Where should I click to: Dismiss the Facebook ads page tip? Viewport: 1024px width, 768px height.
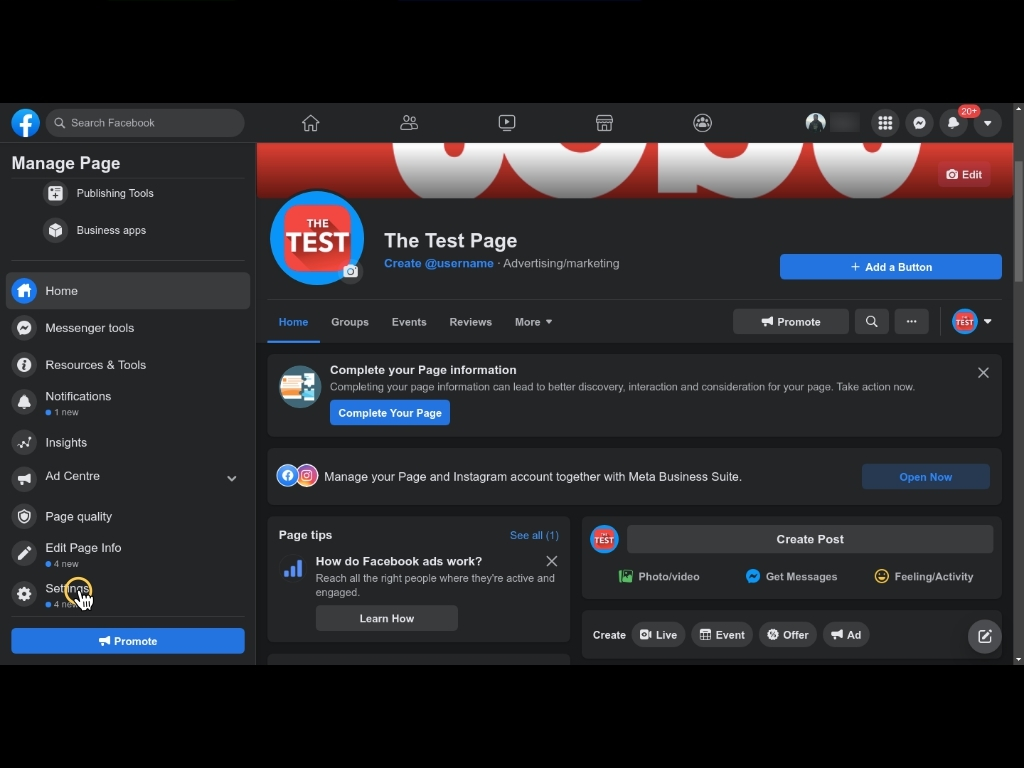(x=552, y=561)
